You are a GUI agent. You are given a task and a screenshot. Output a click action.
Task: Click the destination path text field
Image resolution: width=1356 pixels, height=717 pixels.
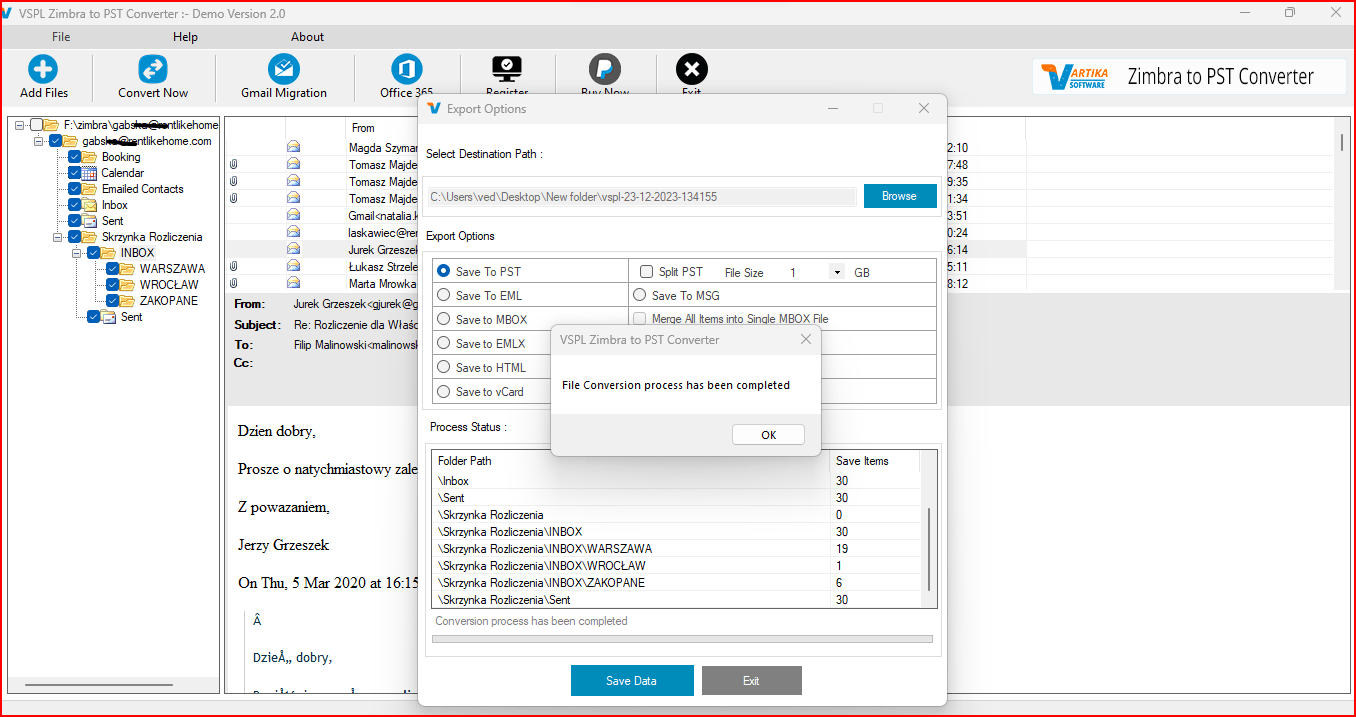[640, 197]
